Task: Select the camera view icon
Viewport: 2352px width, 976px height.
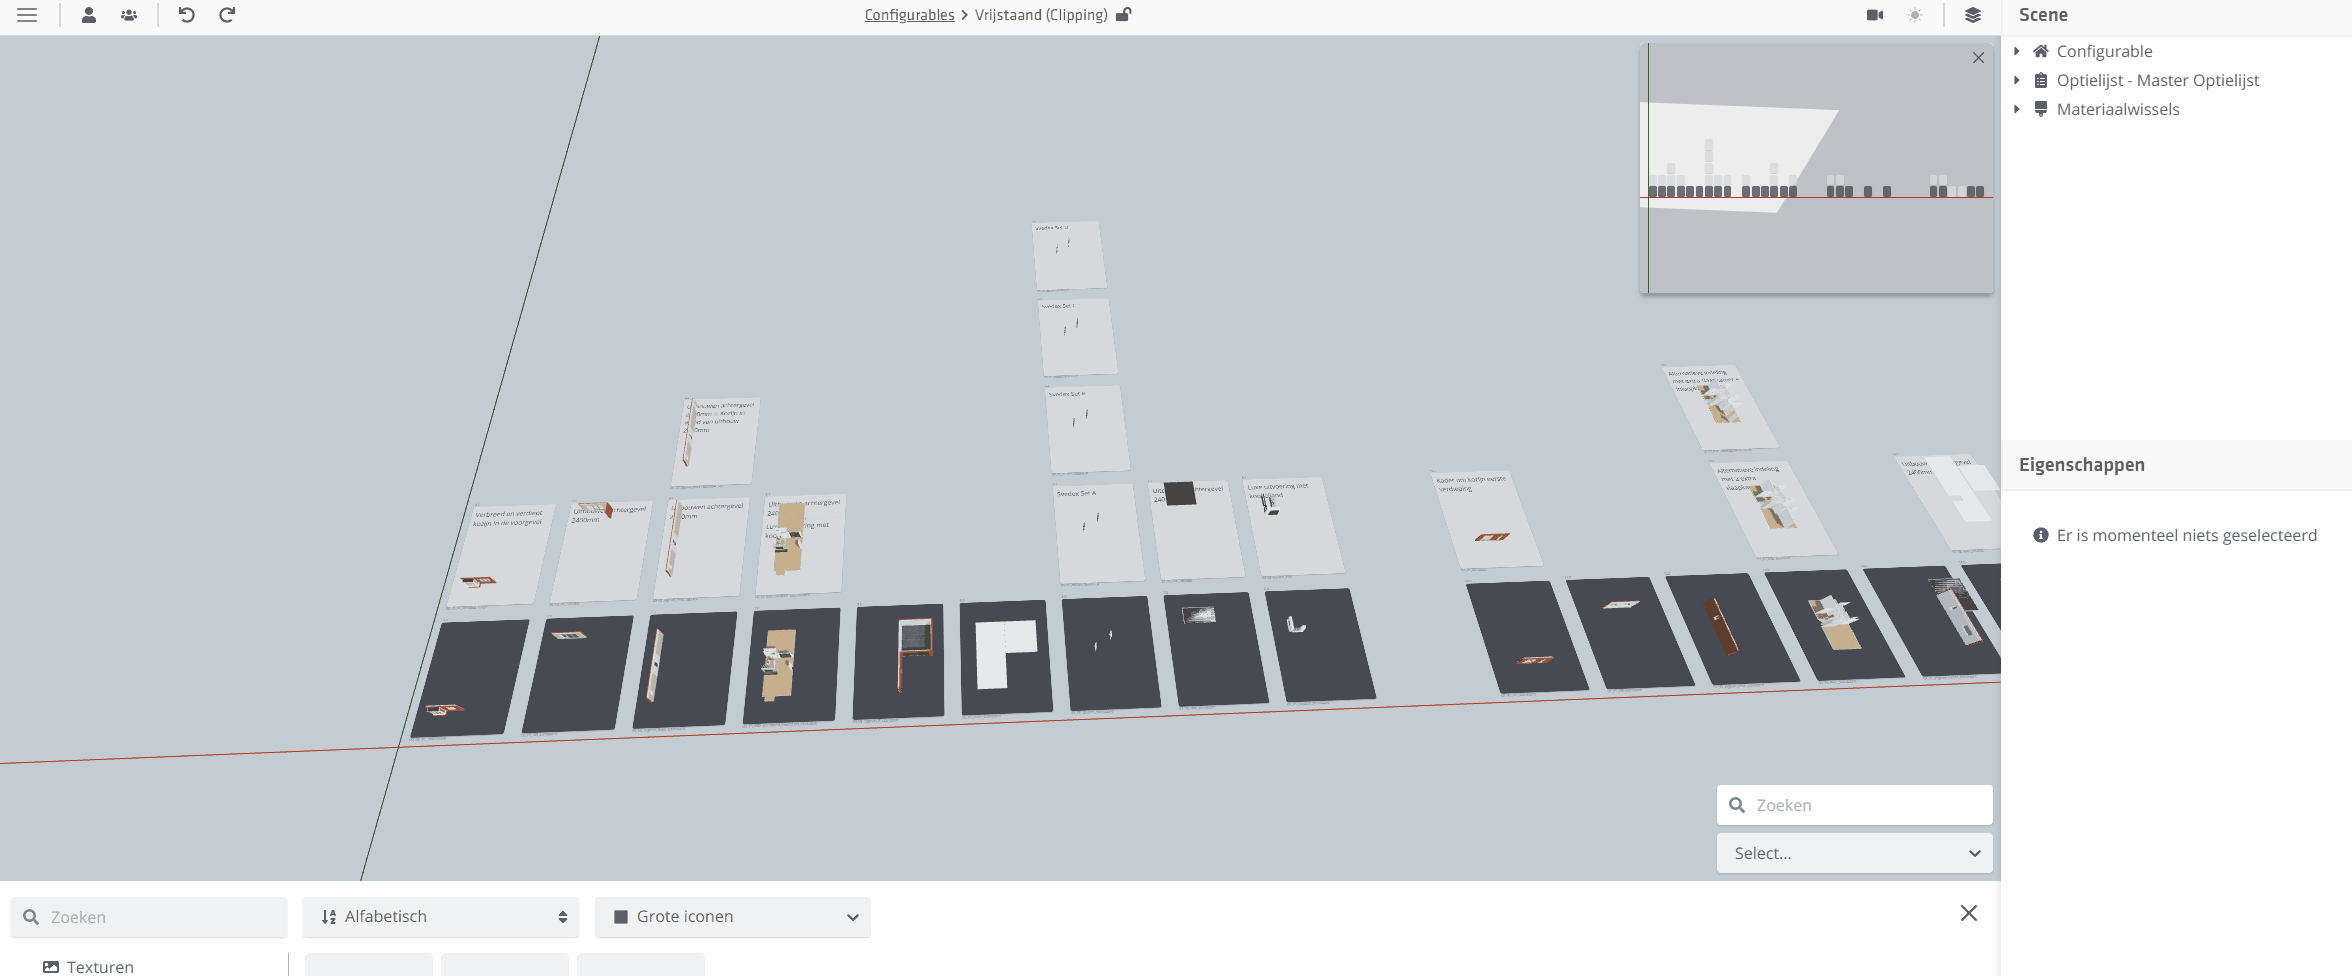Action: [1873, 15]
